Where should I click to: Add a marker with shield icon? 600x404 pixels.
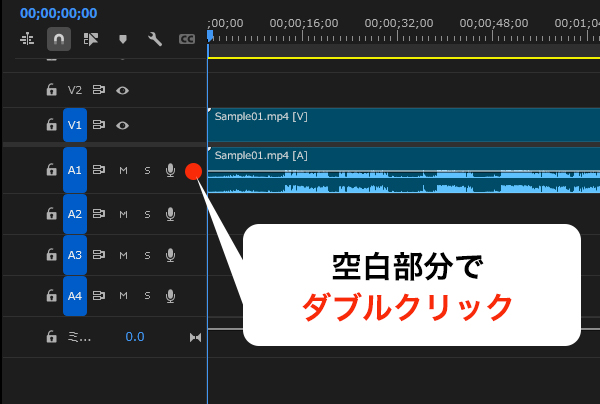[123, 39]
